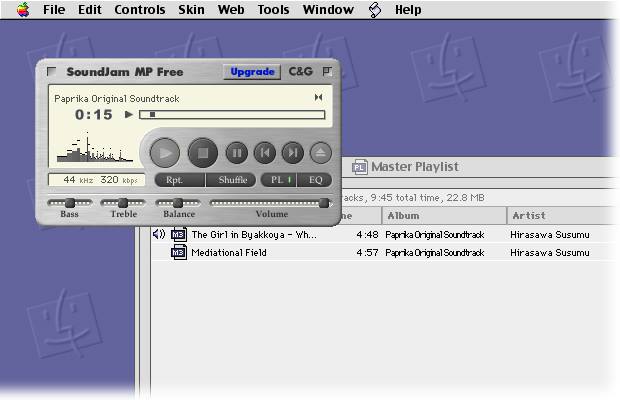Click the 44 kHz 320 kbps readout
Screen dimensions: 620x400
pos(97,180)
